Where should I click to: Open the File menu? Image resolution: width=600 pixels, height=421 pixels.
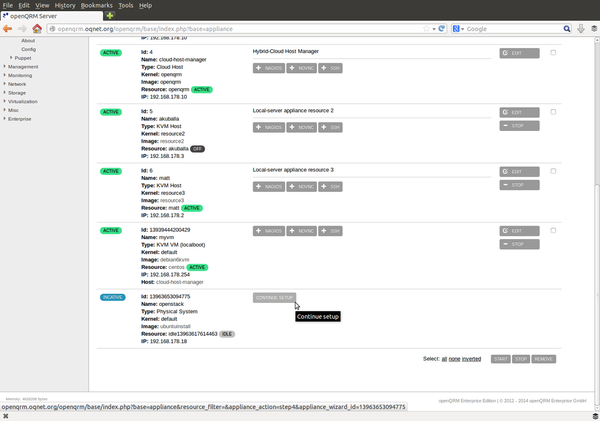click(8, 5)
